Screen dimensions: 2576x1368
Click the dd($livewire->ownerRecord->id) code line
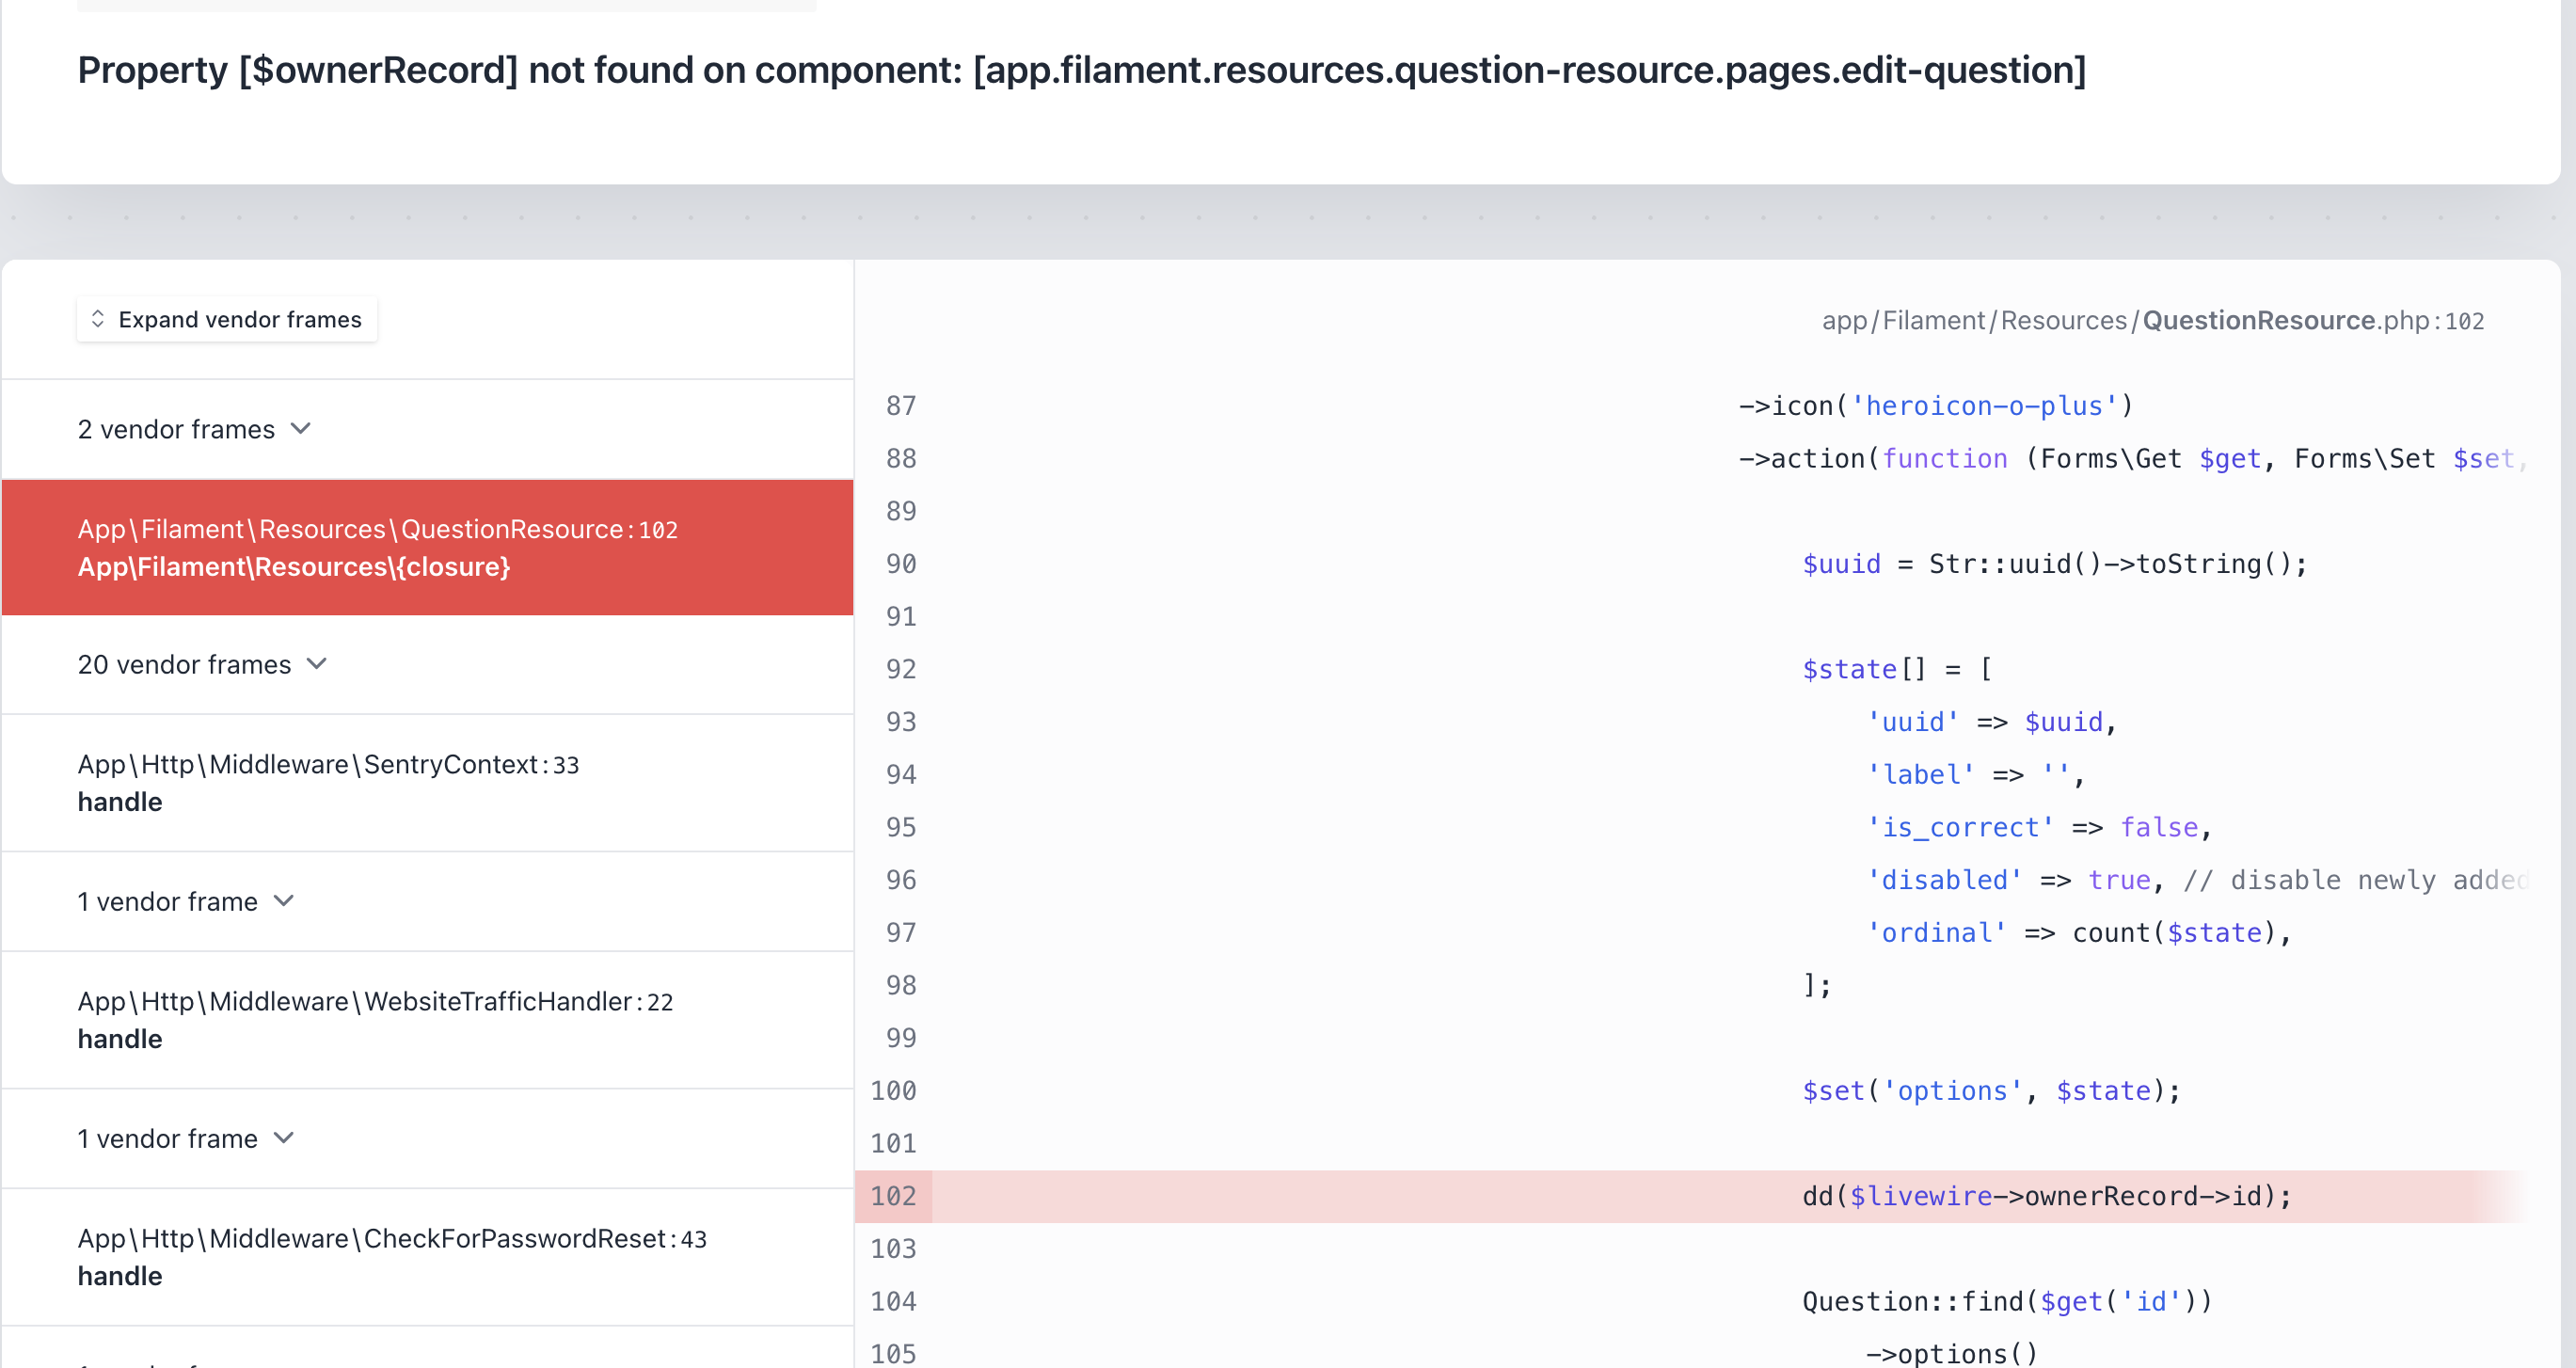tap(2046, 1196)
